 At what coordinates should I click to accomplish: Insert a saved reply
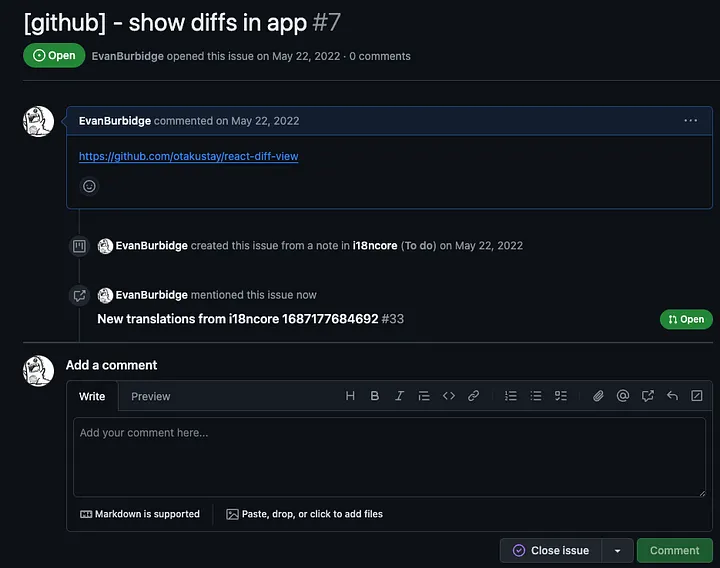(672, 396)
